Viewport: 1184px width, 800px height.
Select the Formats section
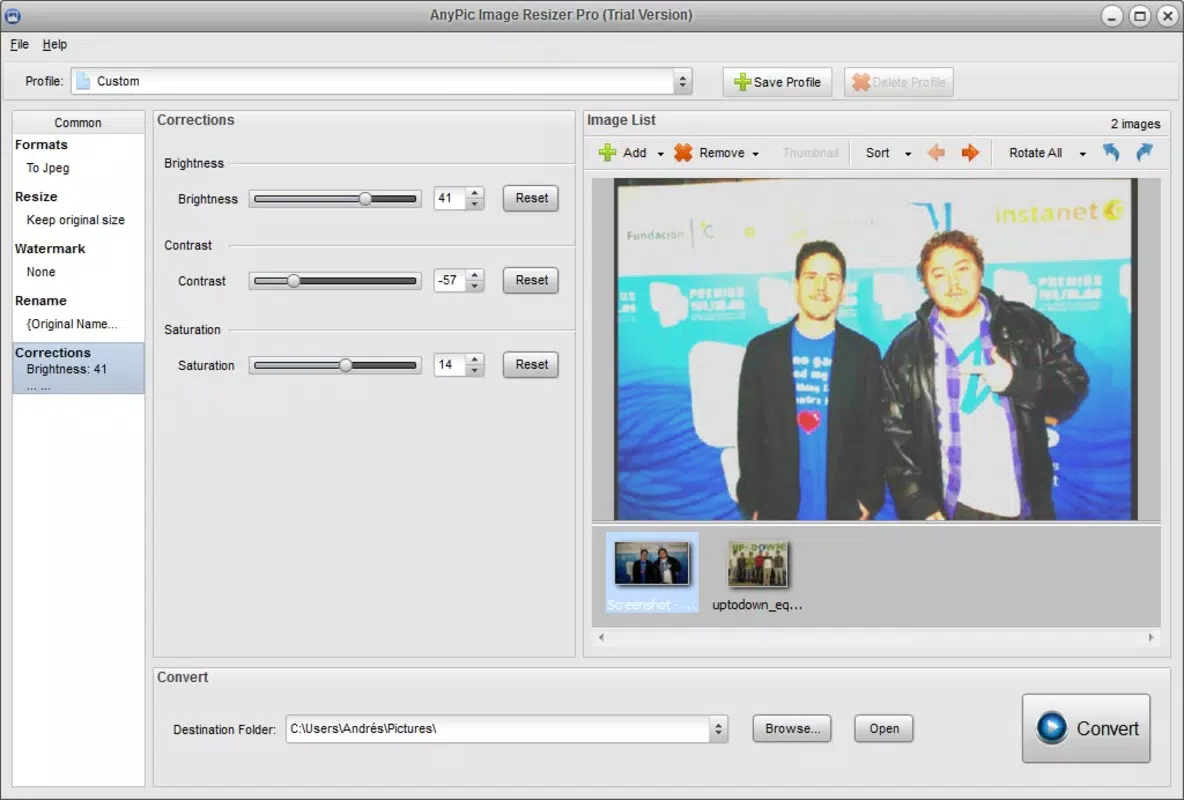click(x=41, y=144)
